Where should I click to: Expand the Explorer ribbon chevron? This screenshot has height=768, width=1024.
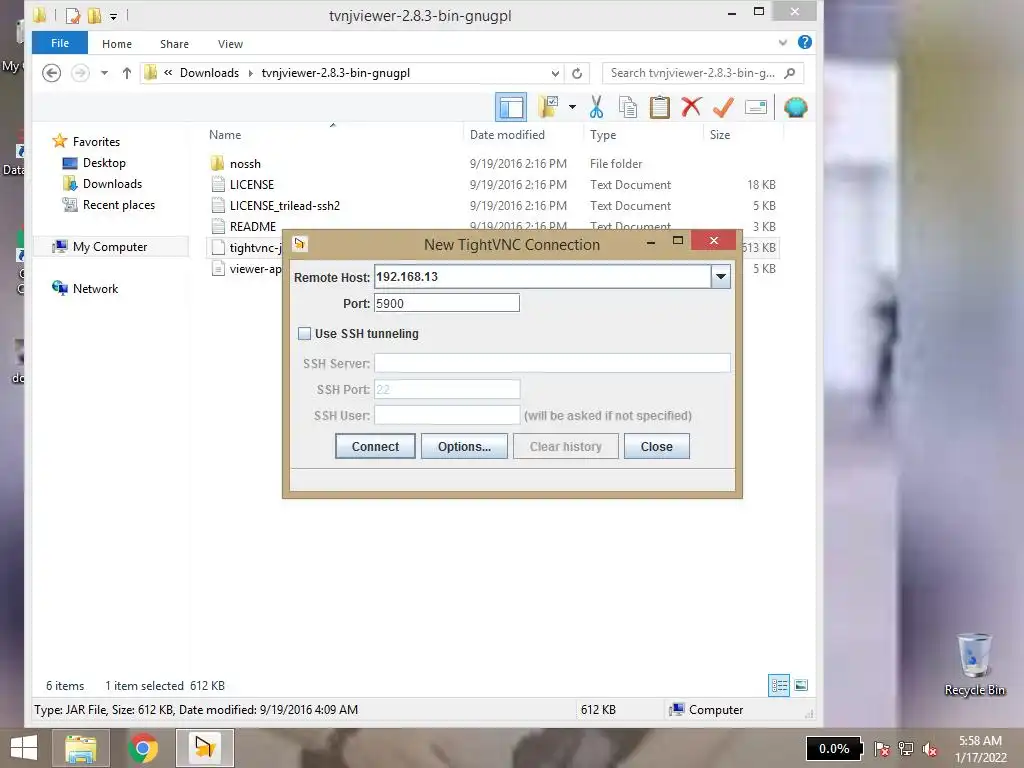[782, 43]
